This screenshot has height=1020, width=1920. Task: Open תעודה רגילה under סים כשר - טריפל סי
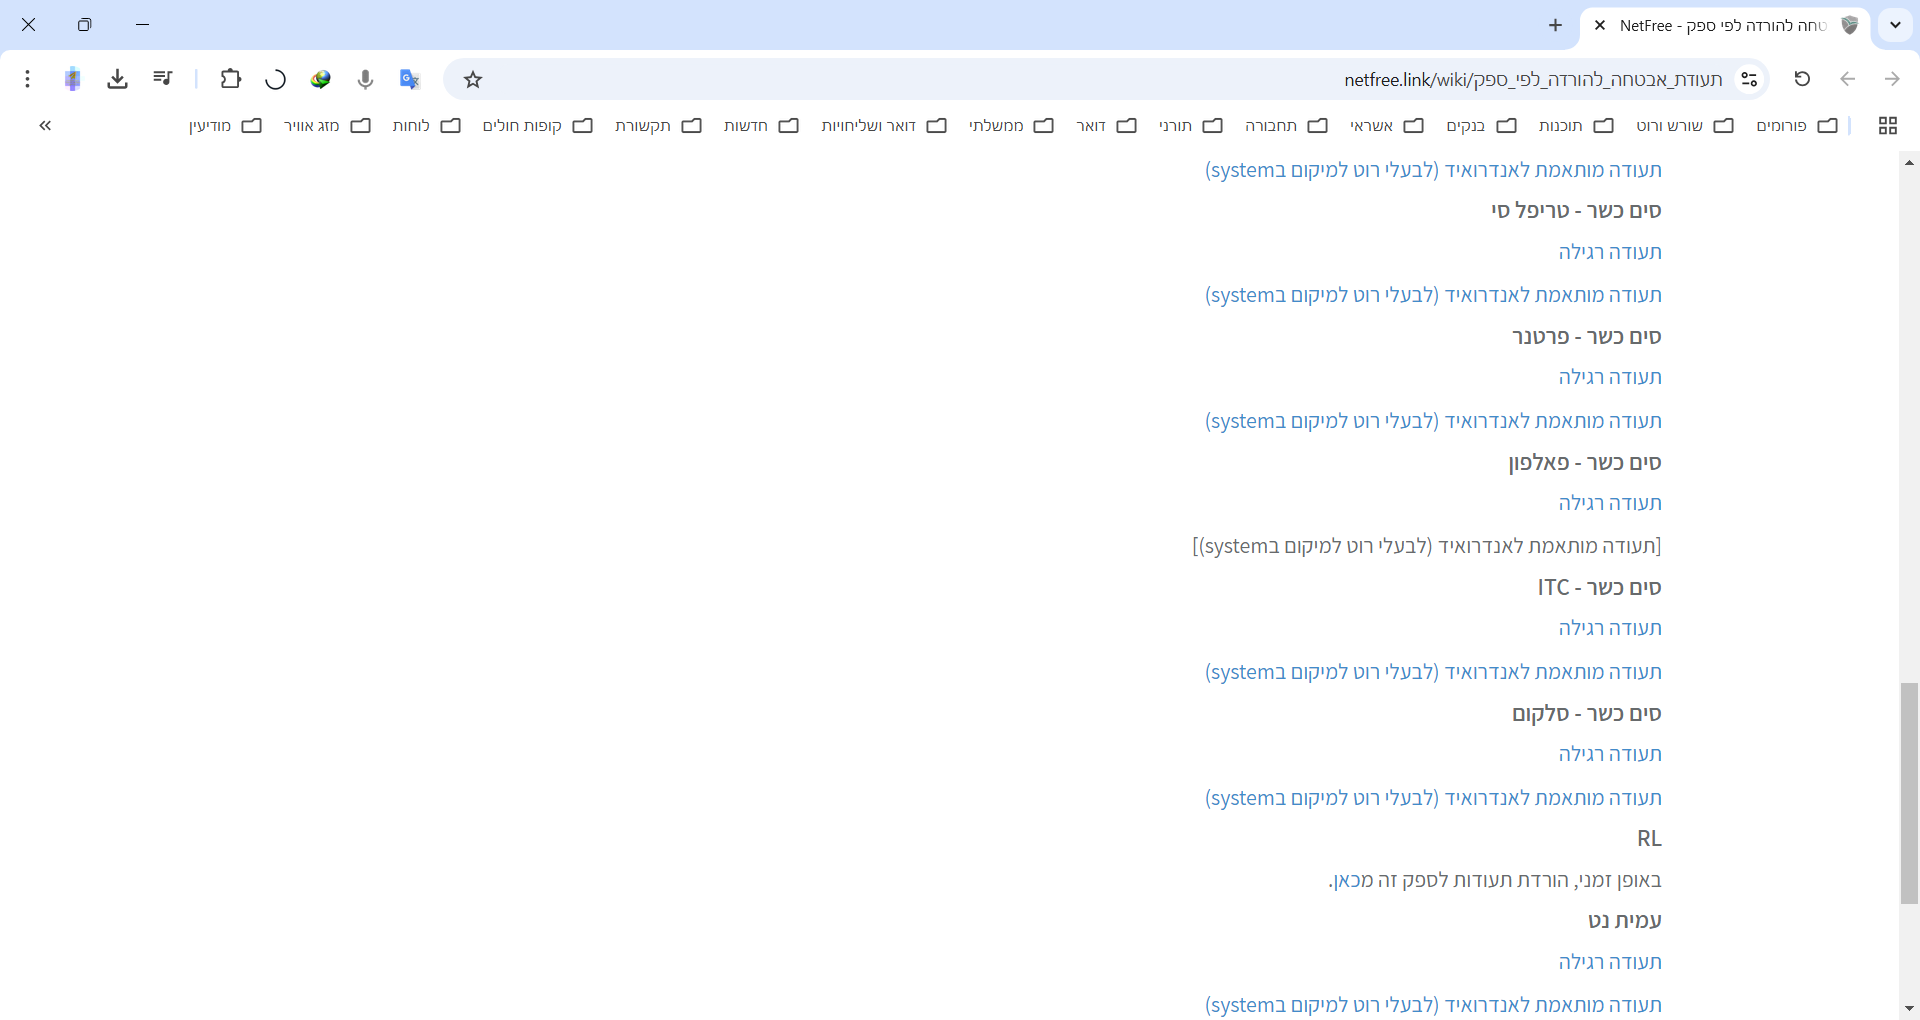point(1610,252)
